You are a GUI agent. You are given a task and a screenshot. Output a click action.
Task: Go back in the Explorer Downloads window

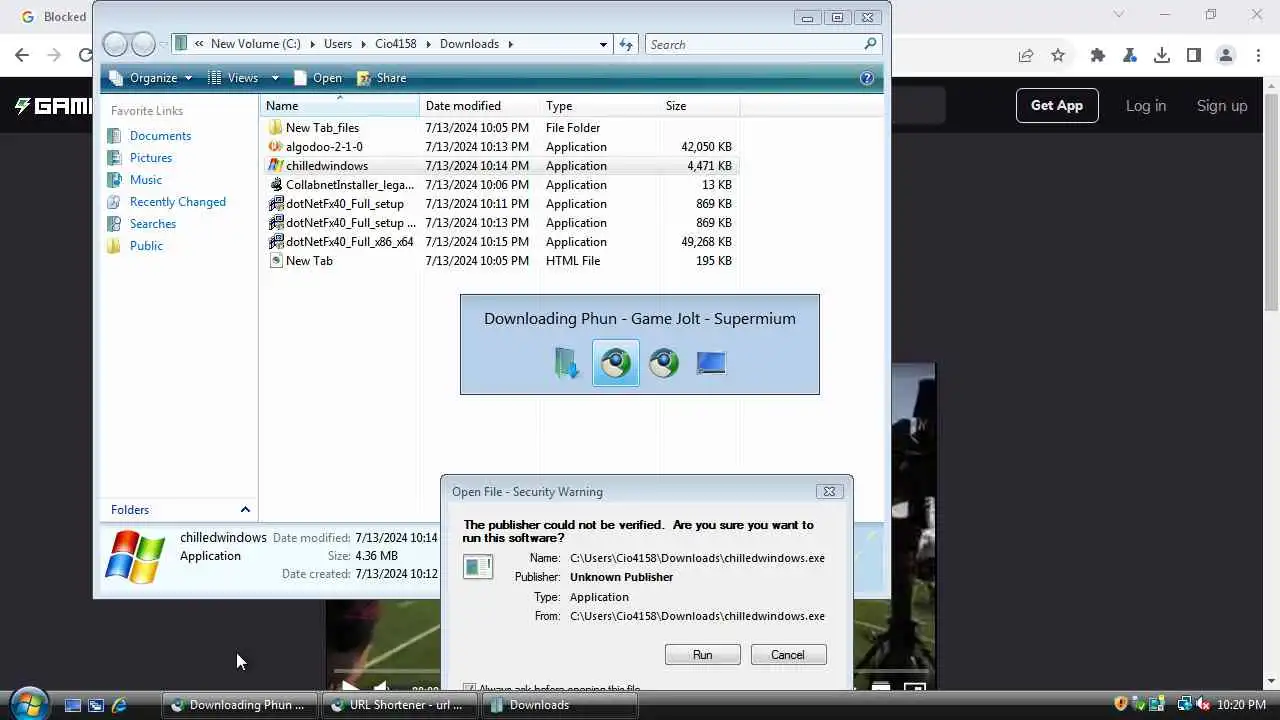click(116, 44)
